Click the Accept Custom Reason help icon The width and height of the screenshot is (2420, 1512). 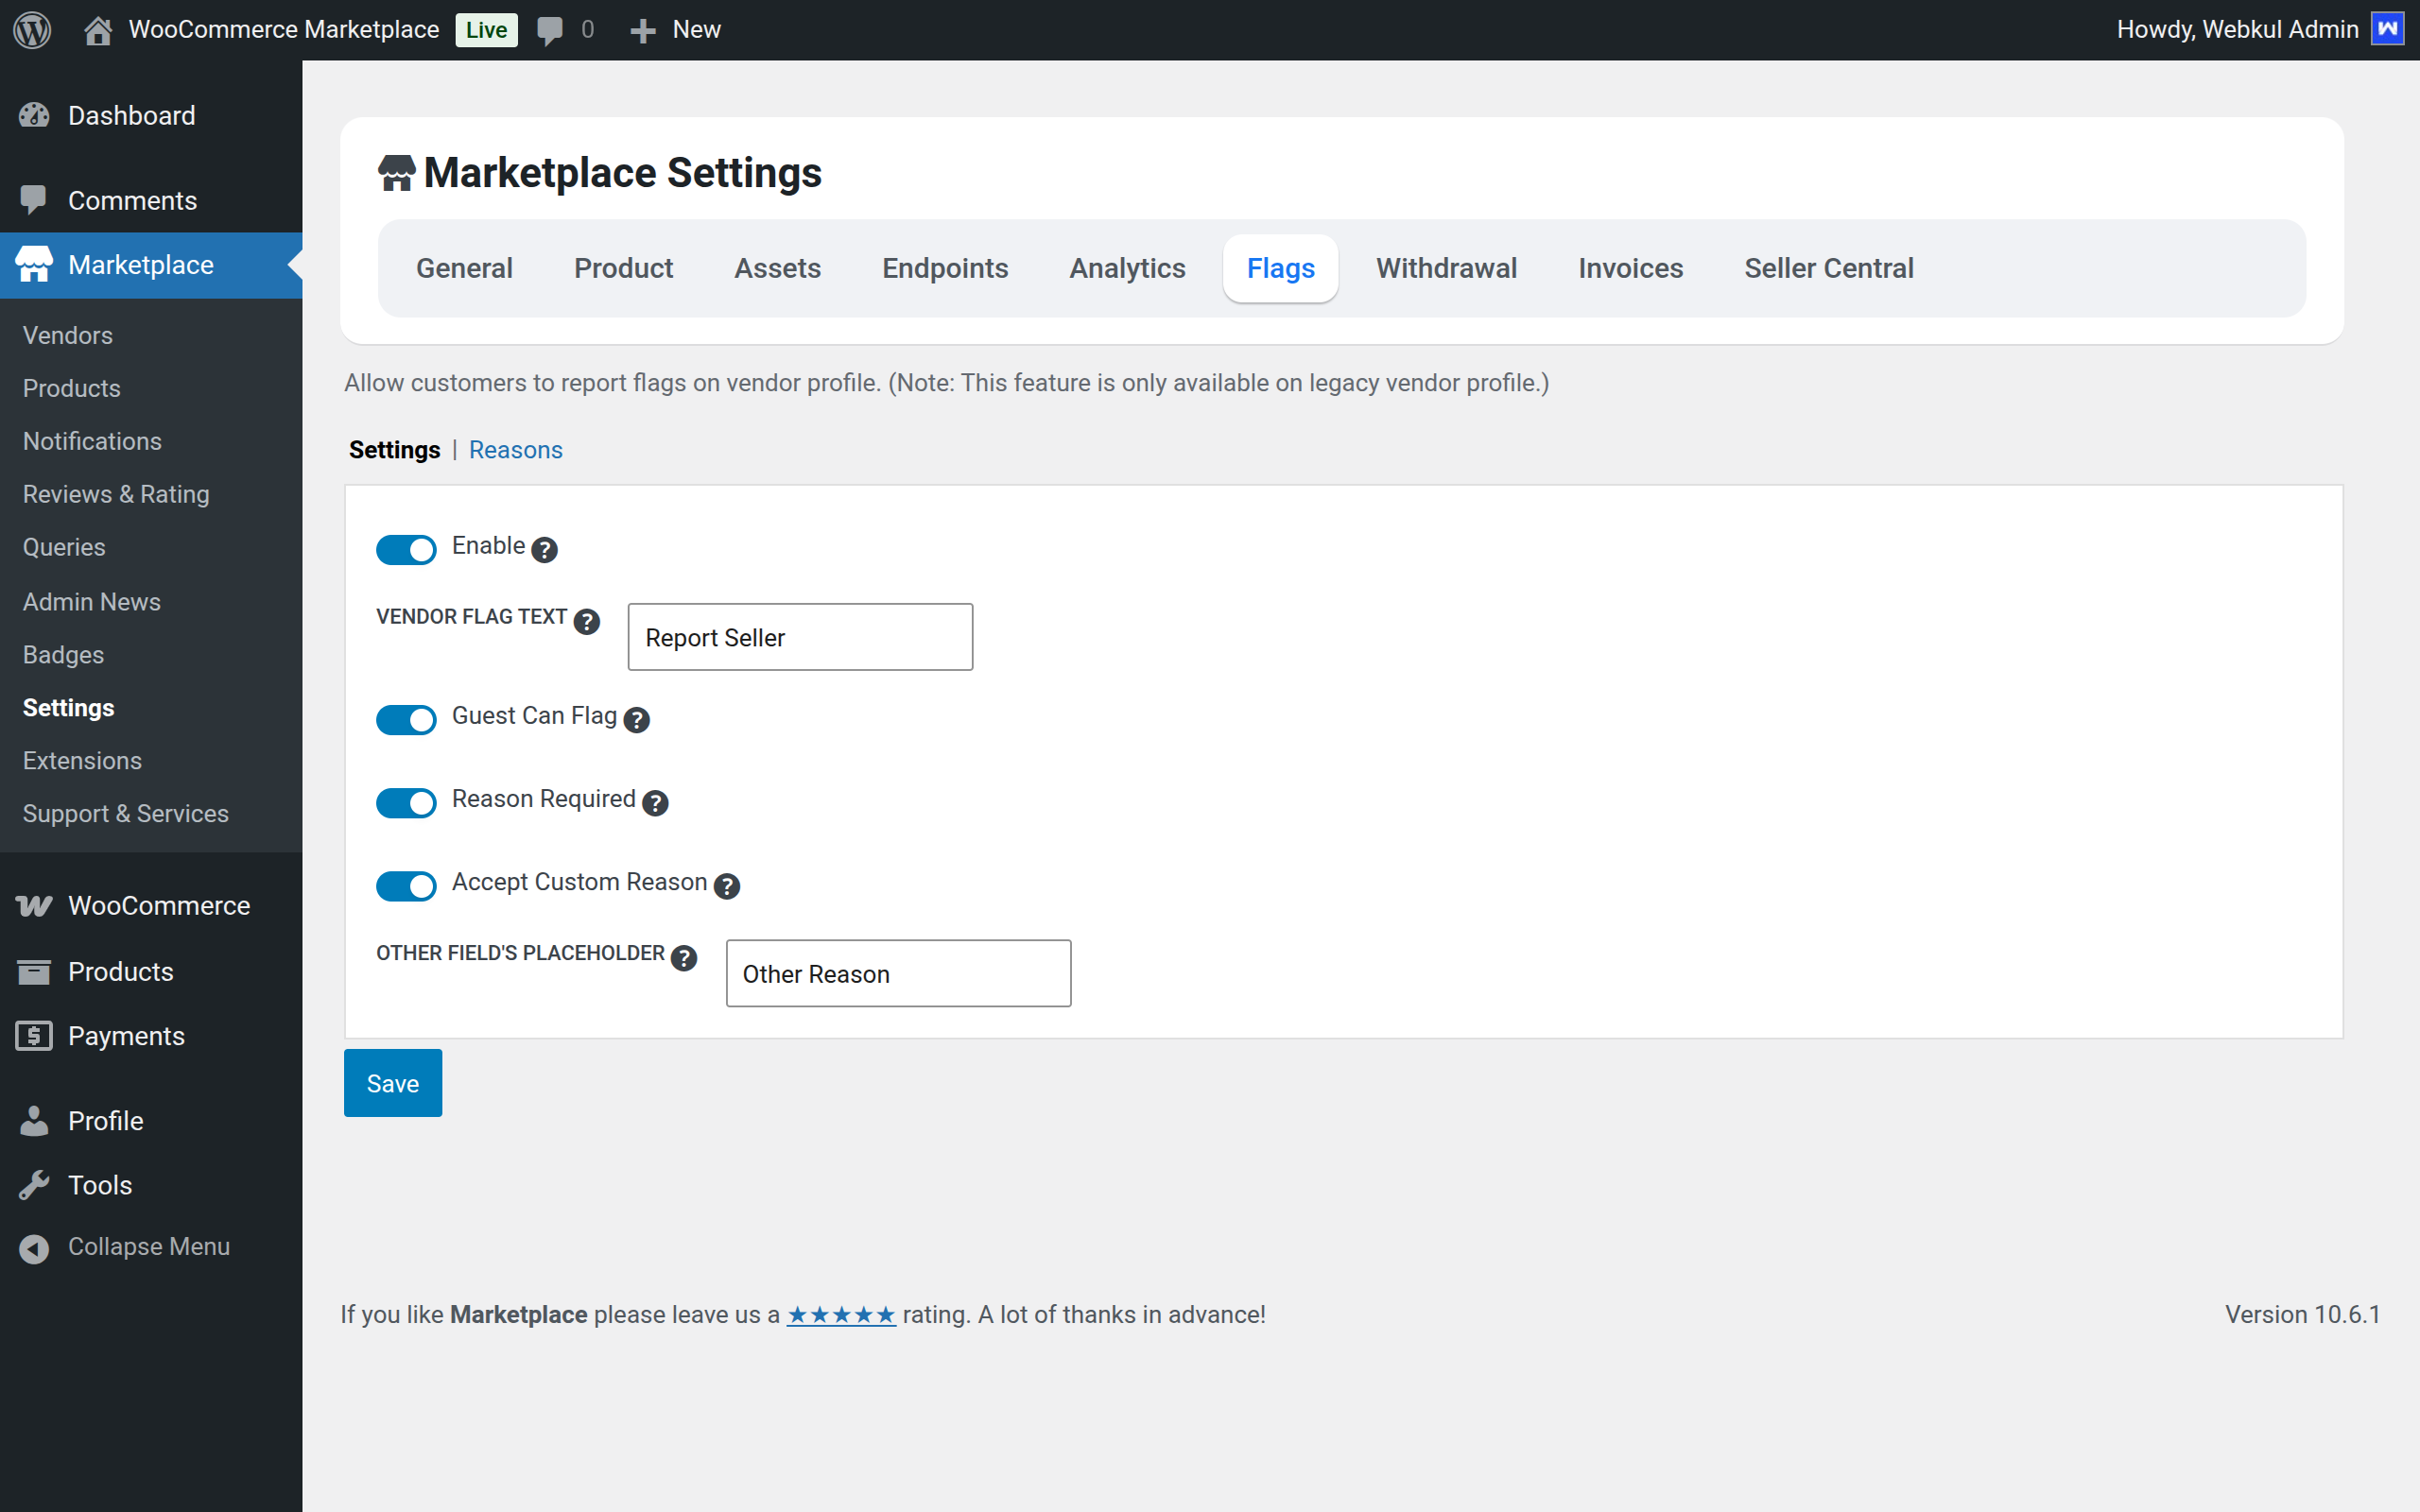tap(727, 885)
